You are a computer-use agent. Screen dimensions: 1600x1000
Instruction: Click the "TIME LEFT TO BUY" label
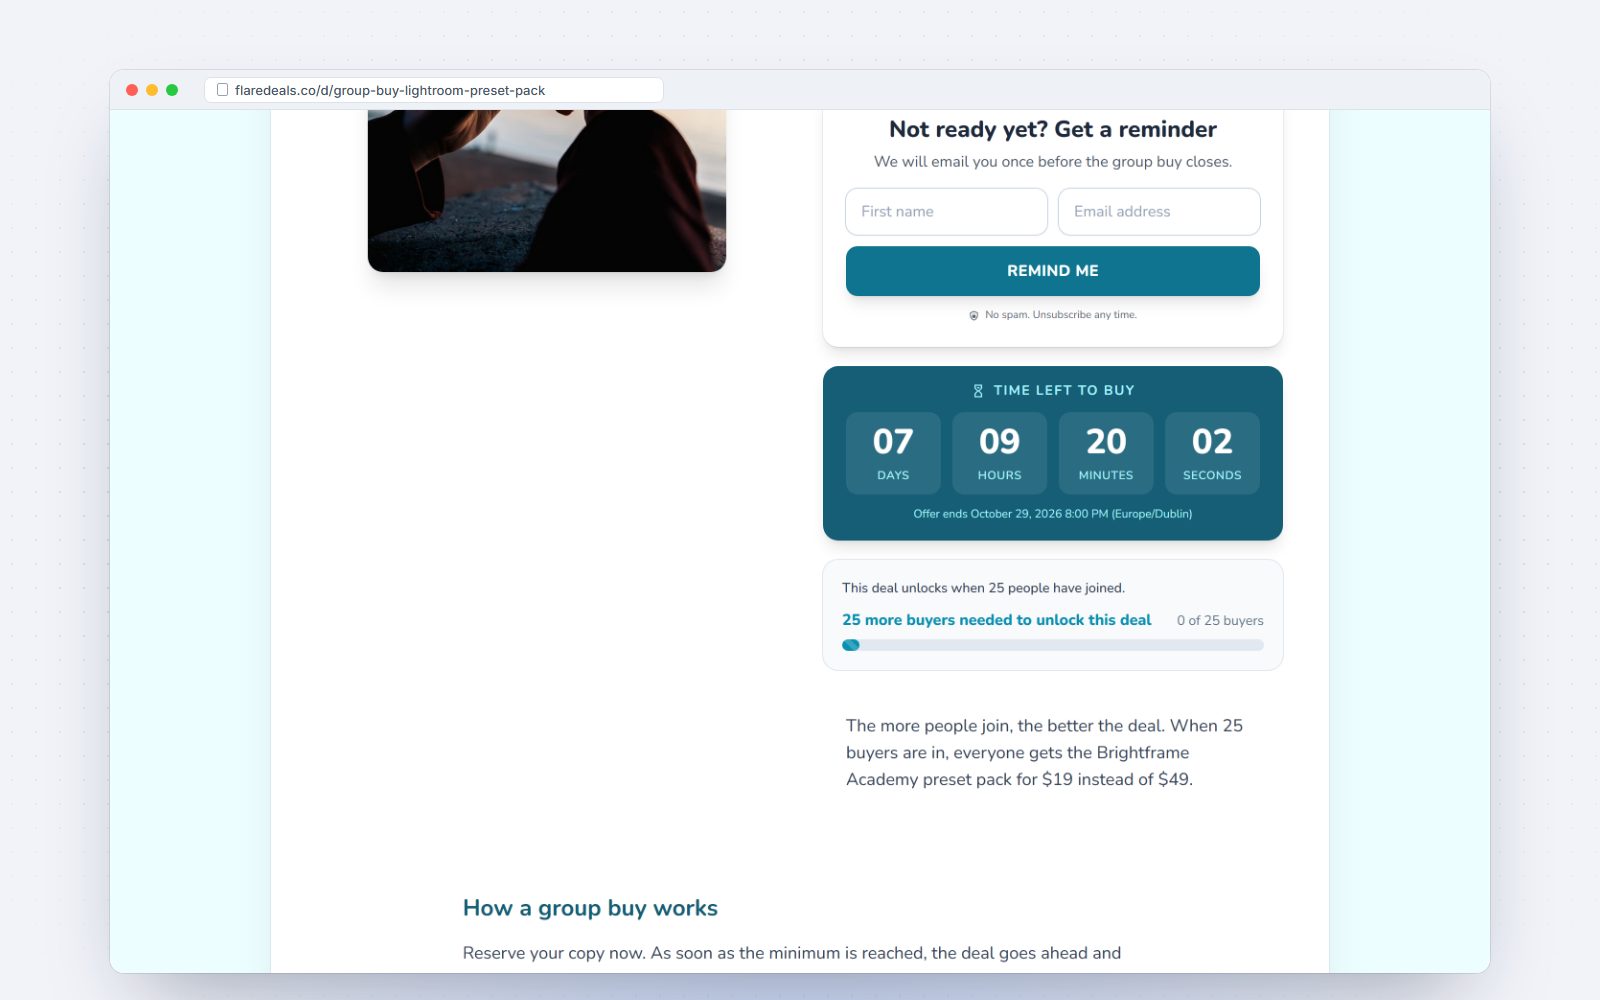tap(1064, 391)
